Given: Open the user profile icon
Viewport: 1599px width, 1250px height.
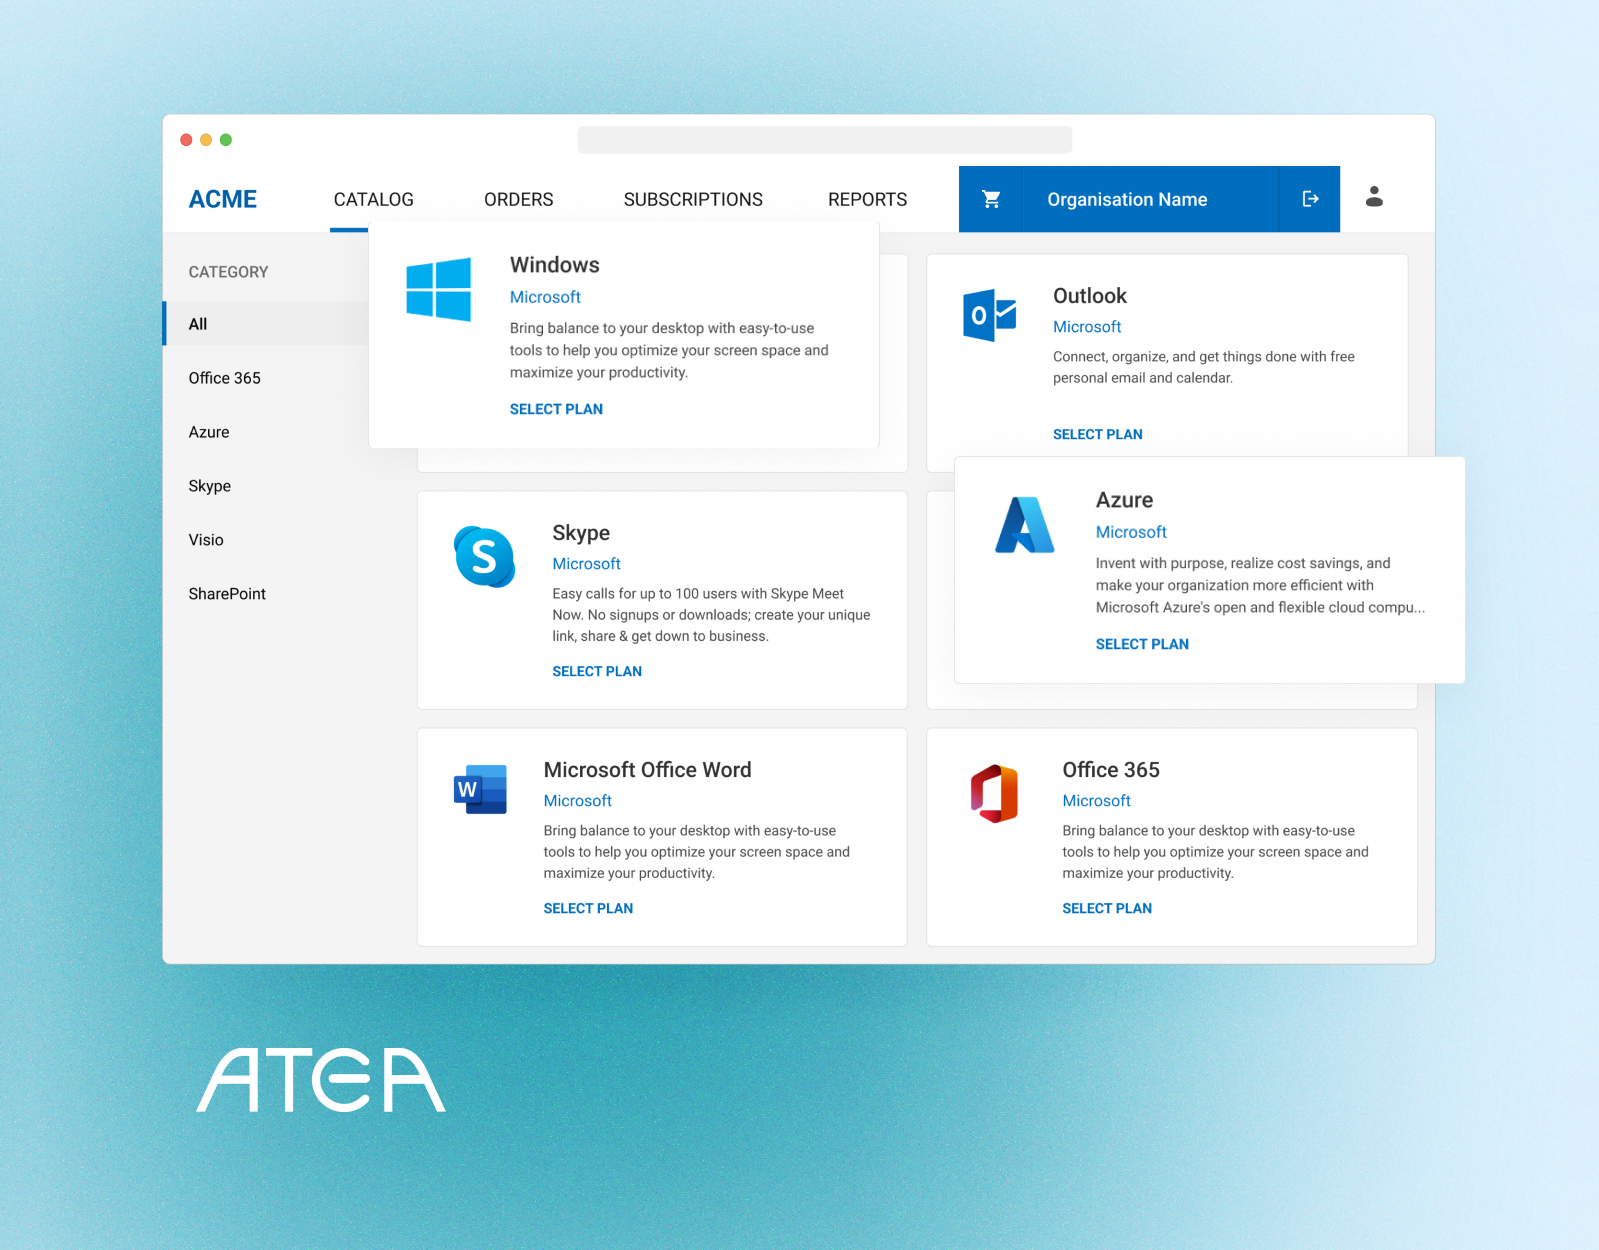Looking at the screenshot, I should (1374, 197).
